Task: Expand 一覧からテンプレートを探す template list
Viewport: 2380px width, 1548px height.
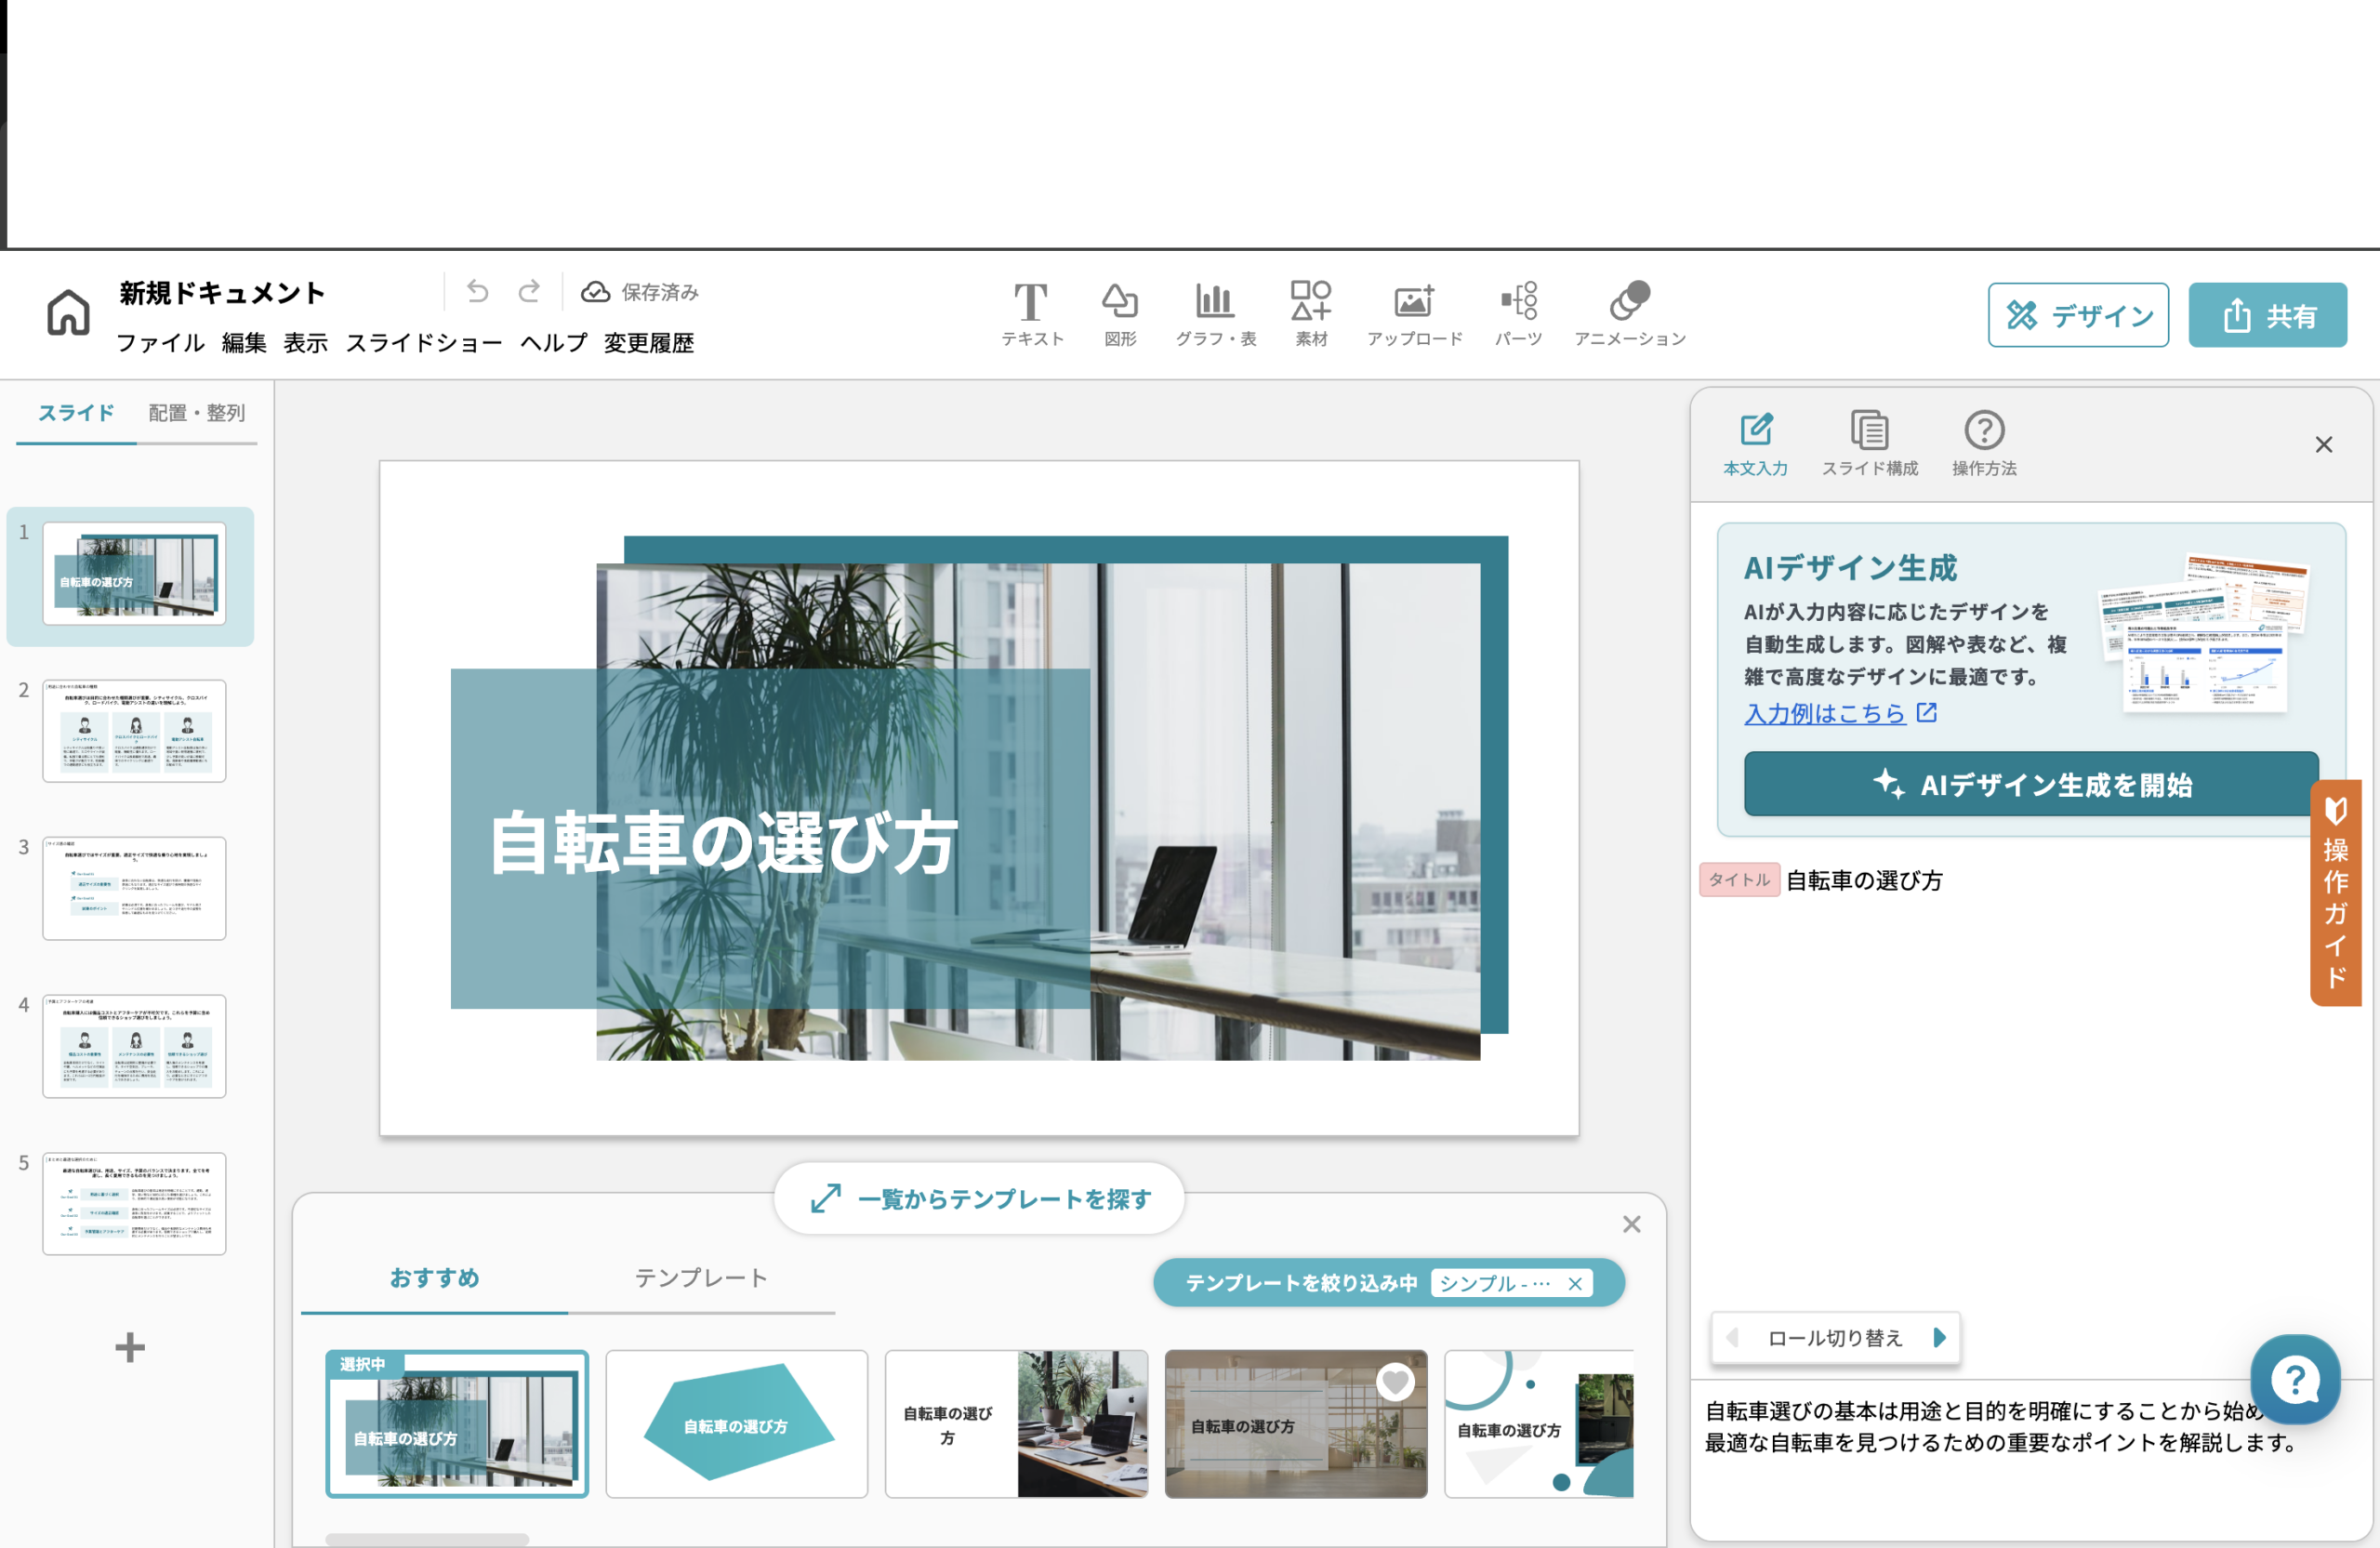Action: click(x=979, y=1198)
